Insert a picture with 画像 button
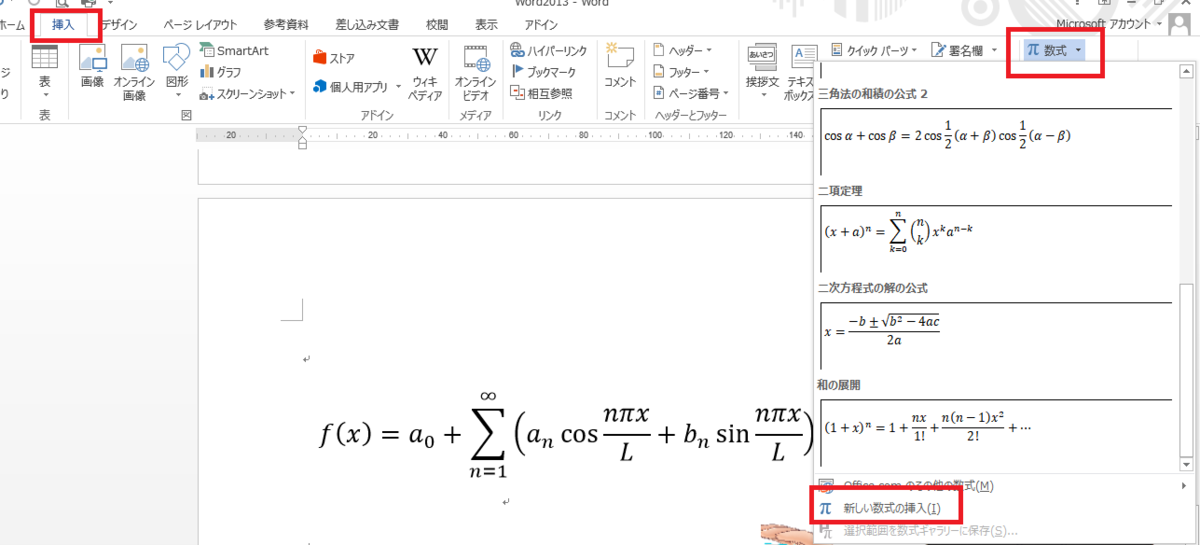 pyautogui.click(x=92, y=68)
